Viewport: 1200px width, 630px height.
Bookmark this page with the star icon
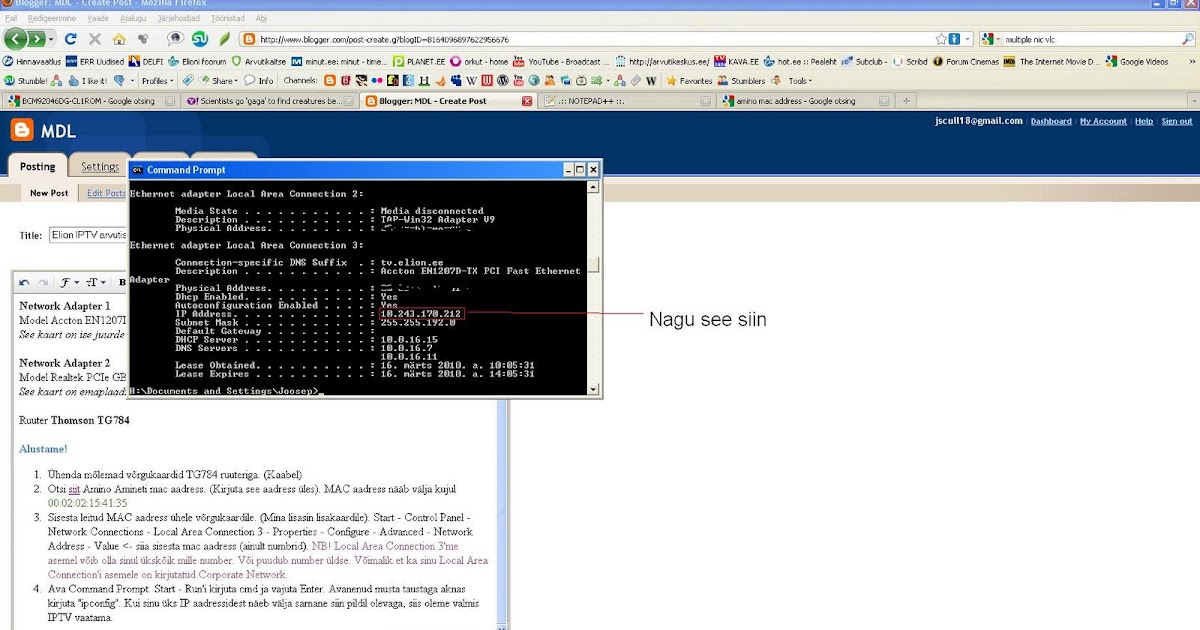pos(941,39)
